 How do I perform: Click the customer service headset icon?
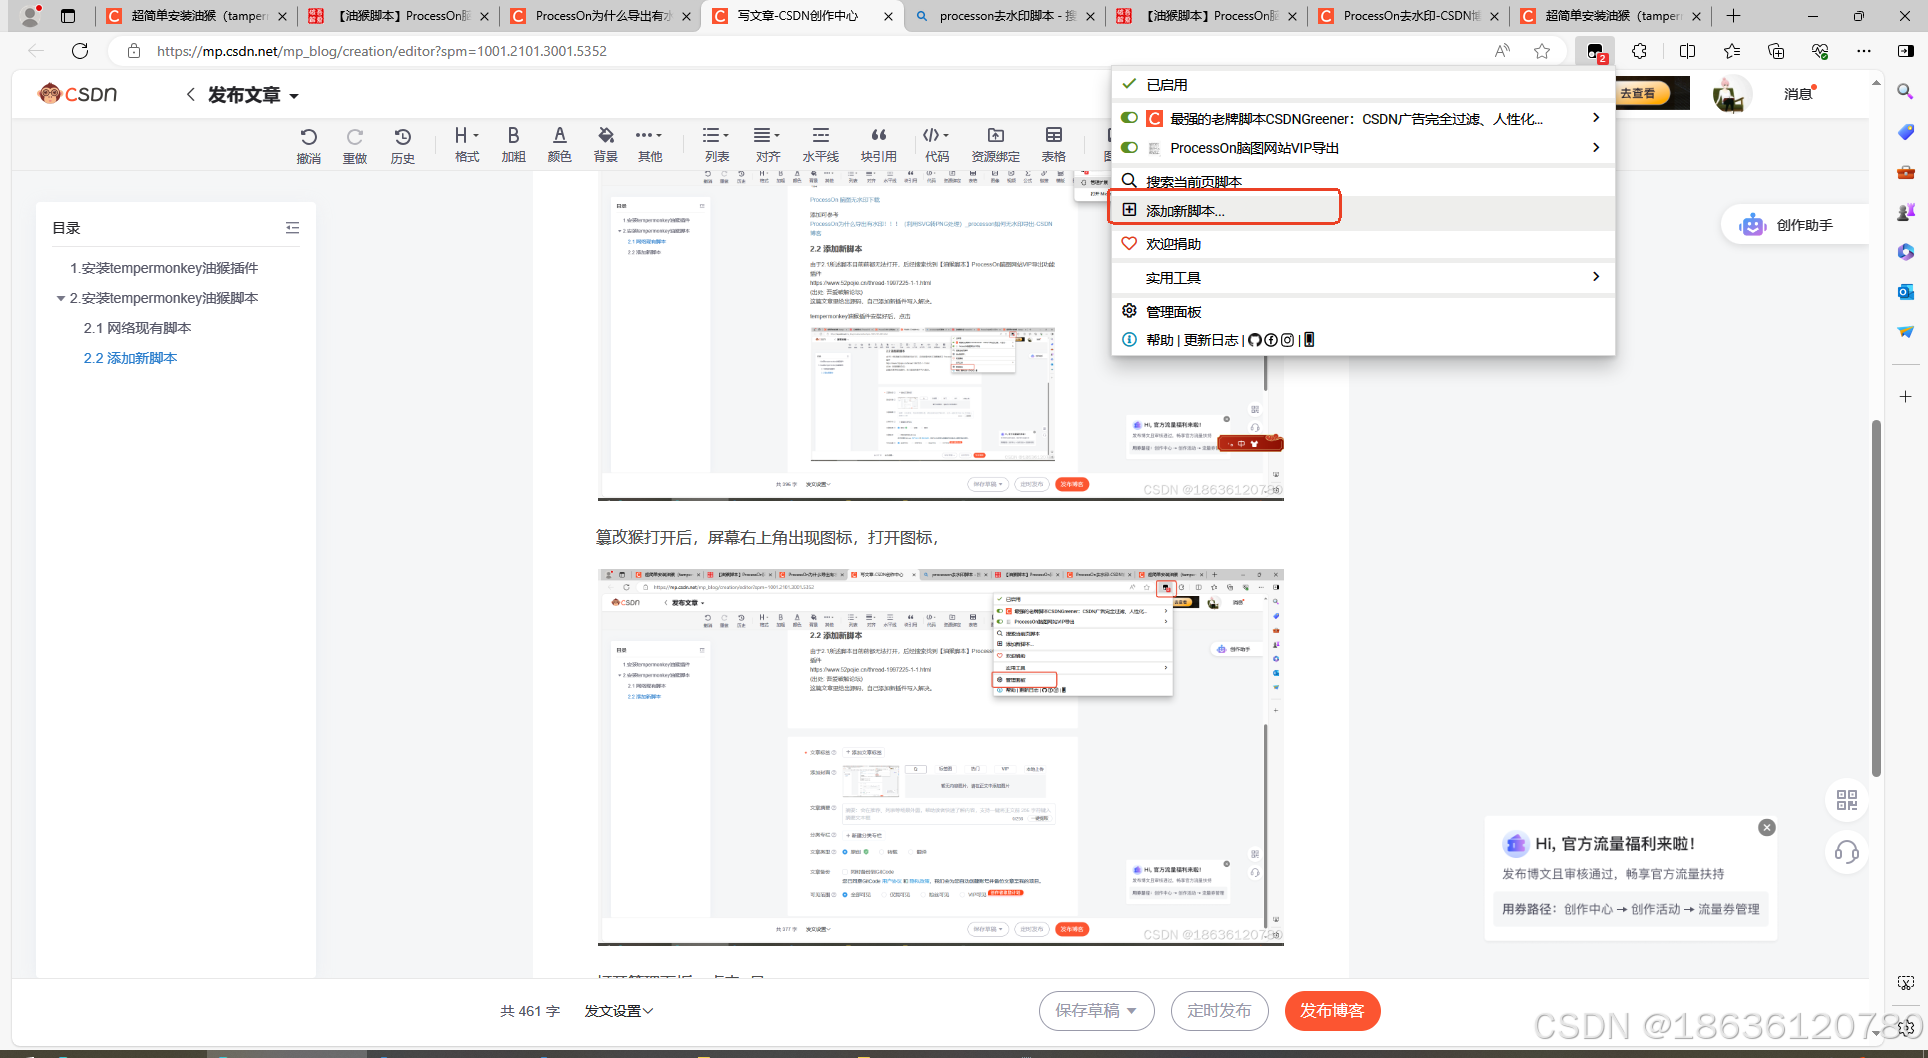[1846, 853]
